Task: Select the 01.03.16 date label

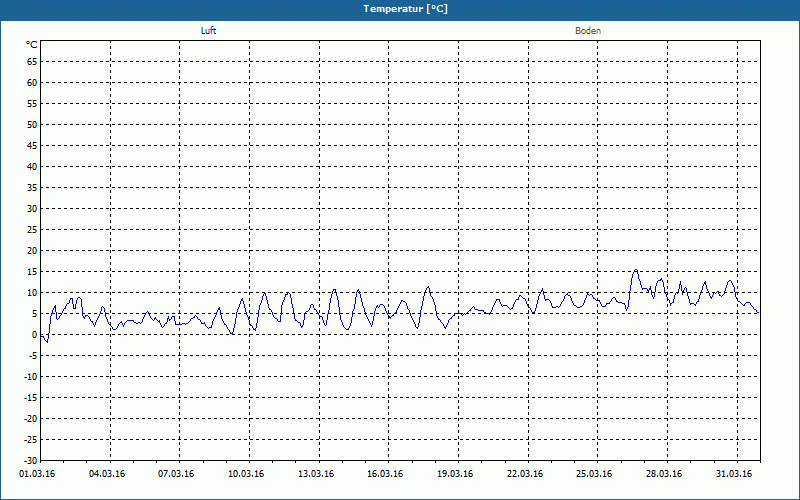Action: 37,474
